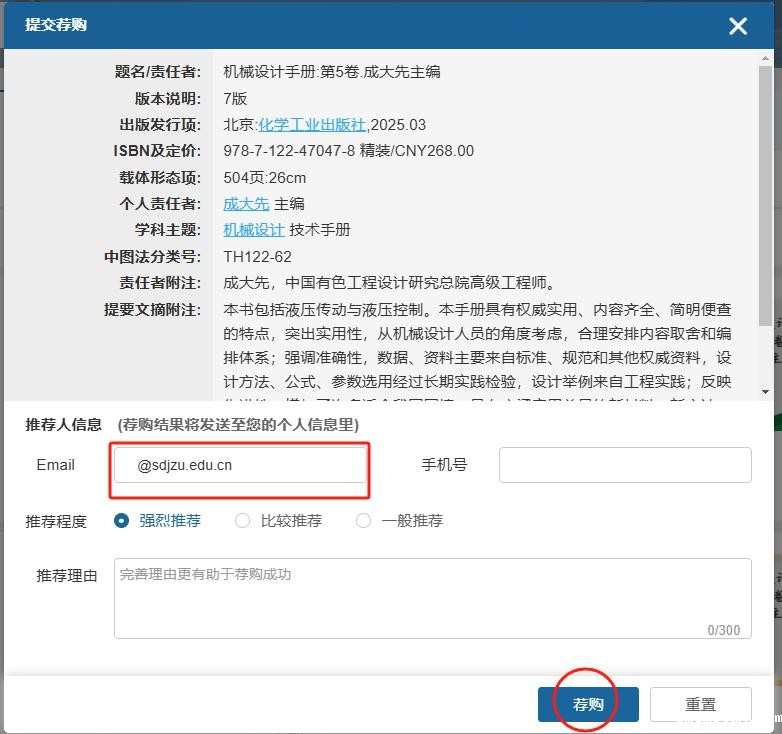Choose the 比较推荐 radio option
Viewport: 782px width, 734px height.
pyautogui.click(x=243, y=520)
